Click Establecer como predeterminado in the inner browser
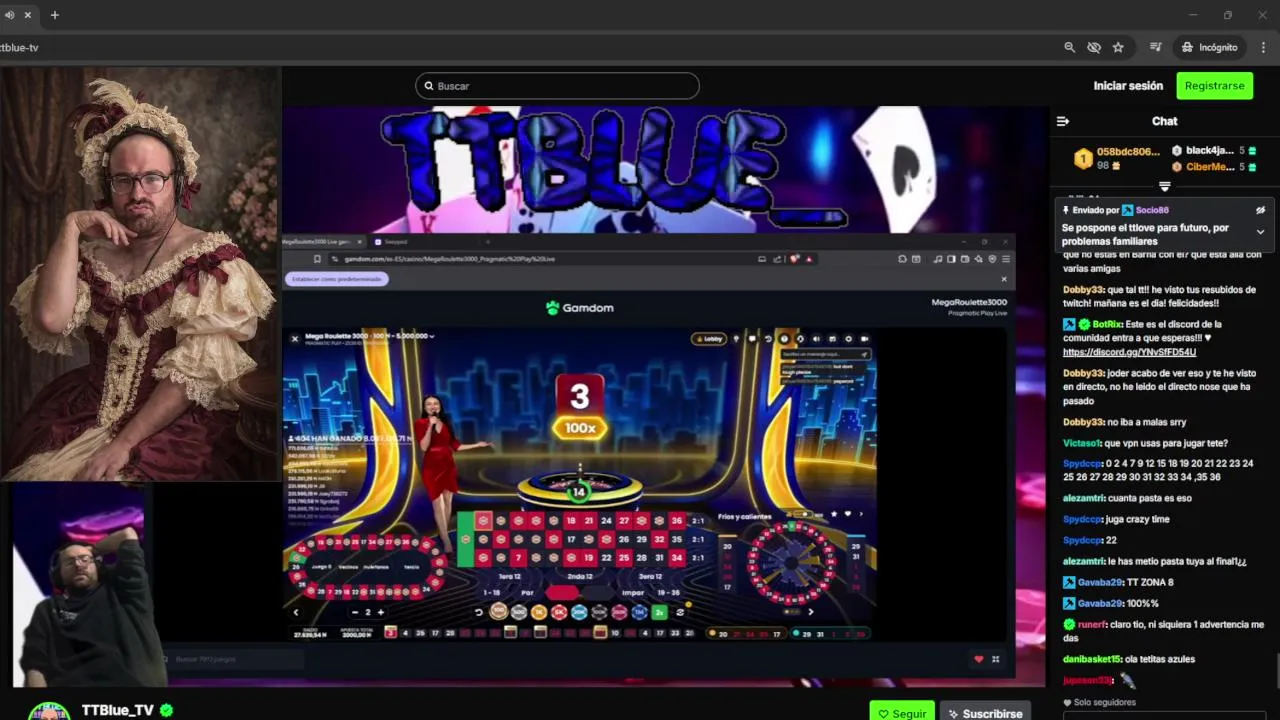1280x720 pixels. pyautogui.click(x=336, y=279)
